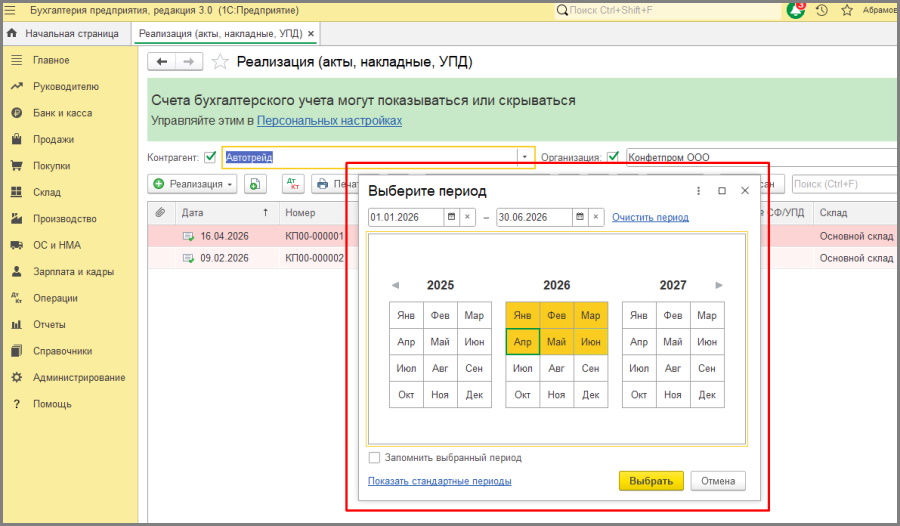Click the calendar icon for end date

[x=581, y=217]
